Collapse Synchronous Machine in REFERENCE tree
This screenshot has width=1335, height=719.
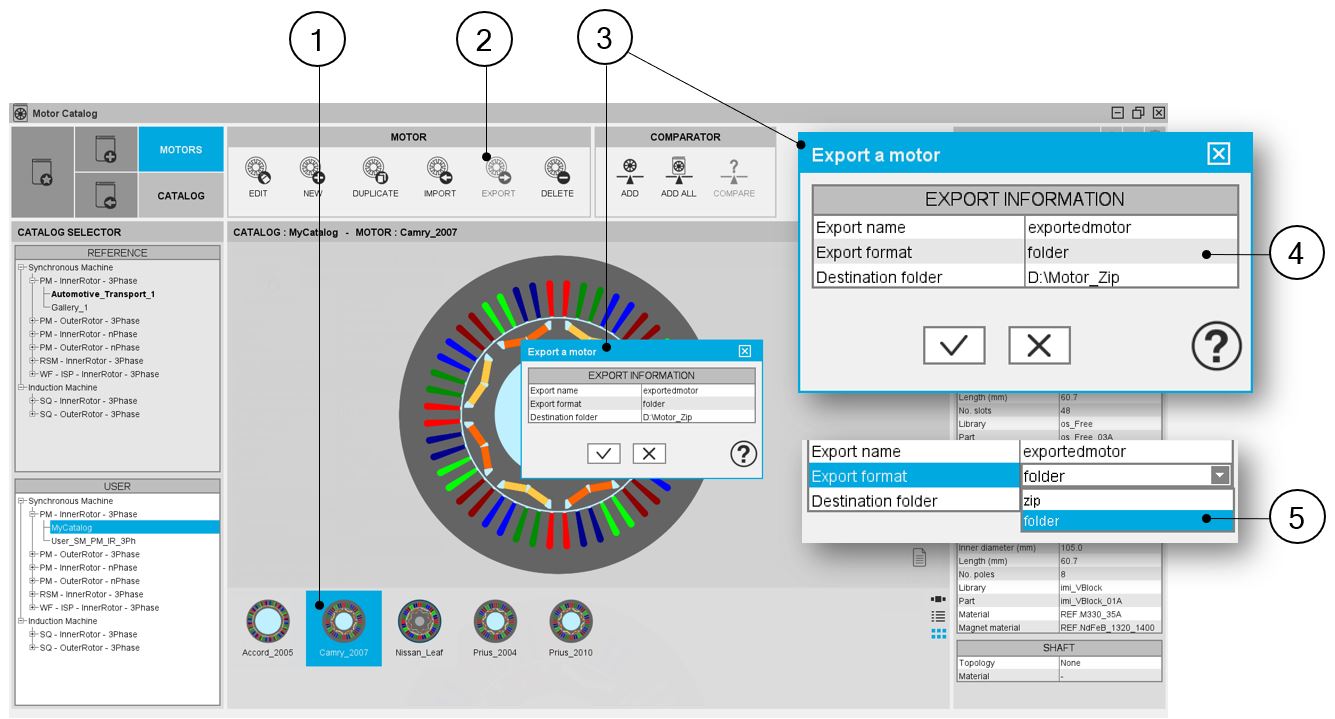[22, 268]
